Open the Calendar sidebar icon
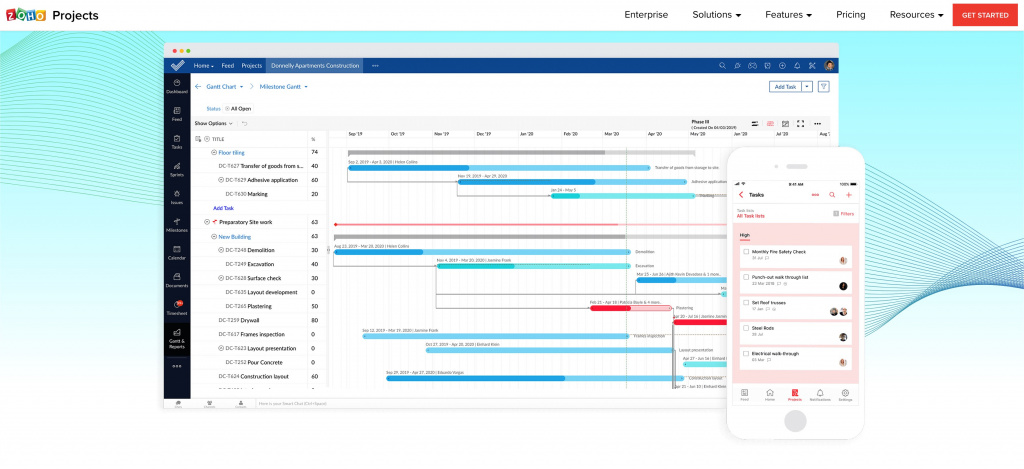 [x=177, y=251]
